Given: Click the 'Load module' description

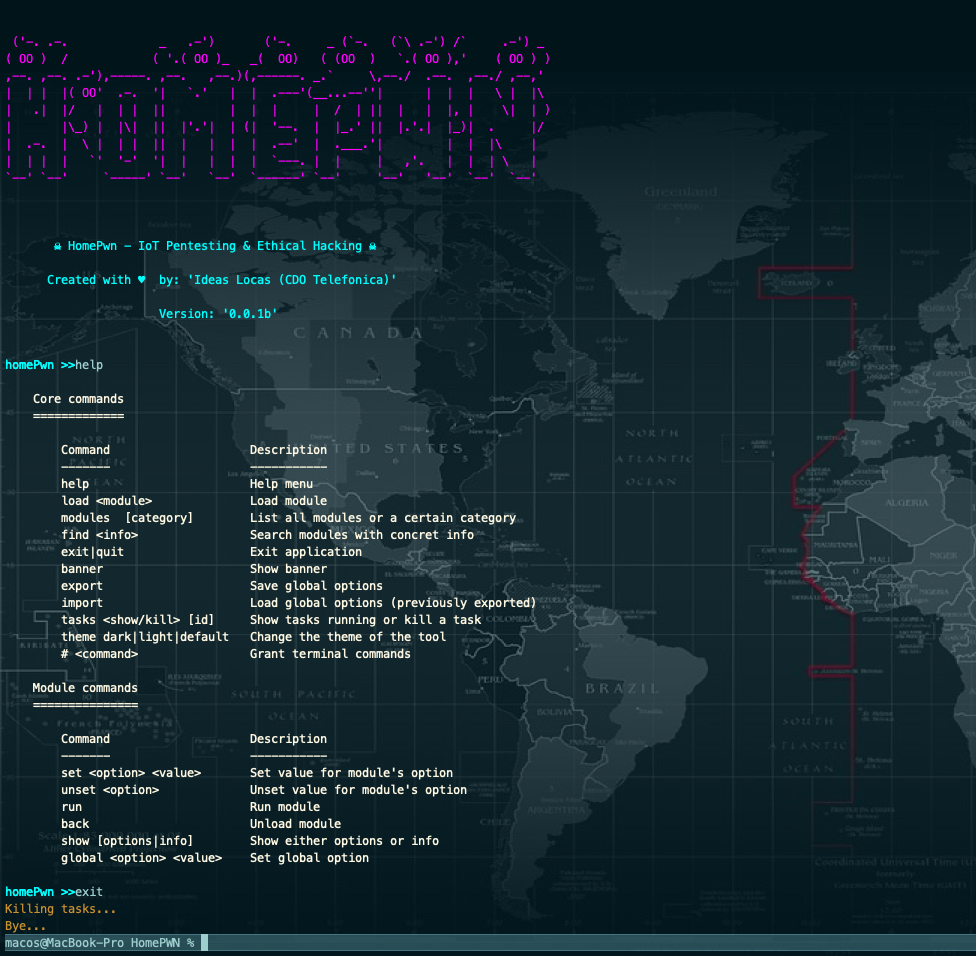Looking at the screenshot, I should pos(288,500).
